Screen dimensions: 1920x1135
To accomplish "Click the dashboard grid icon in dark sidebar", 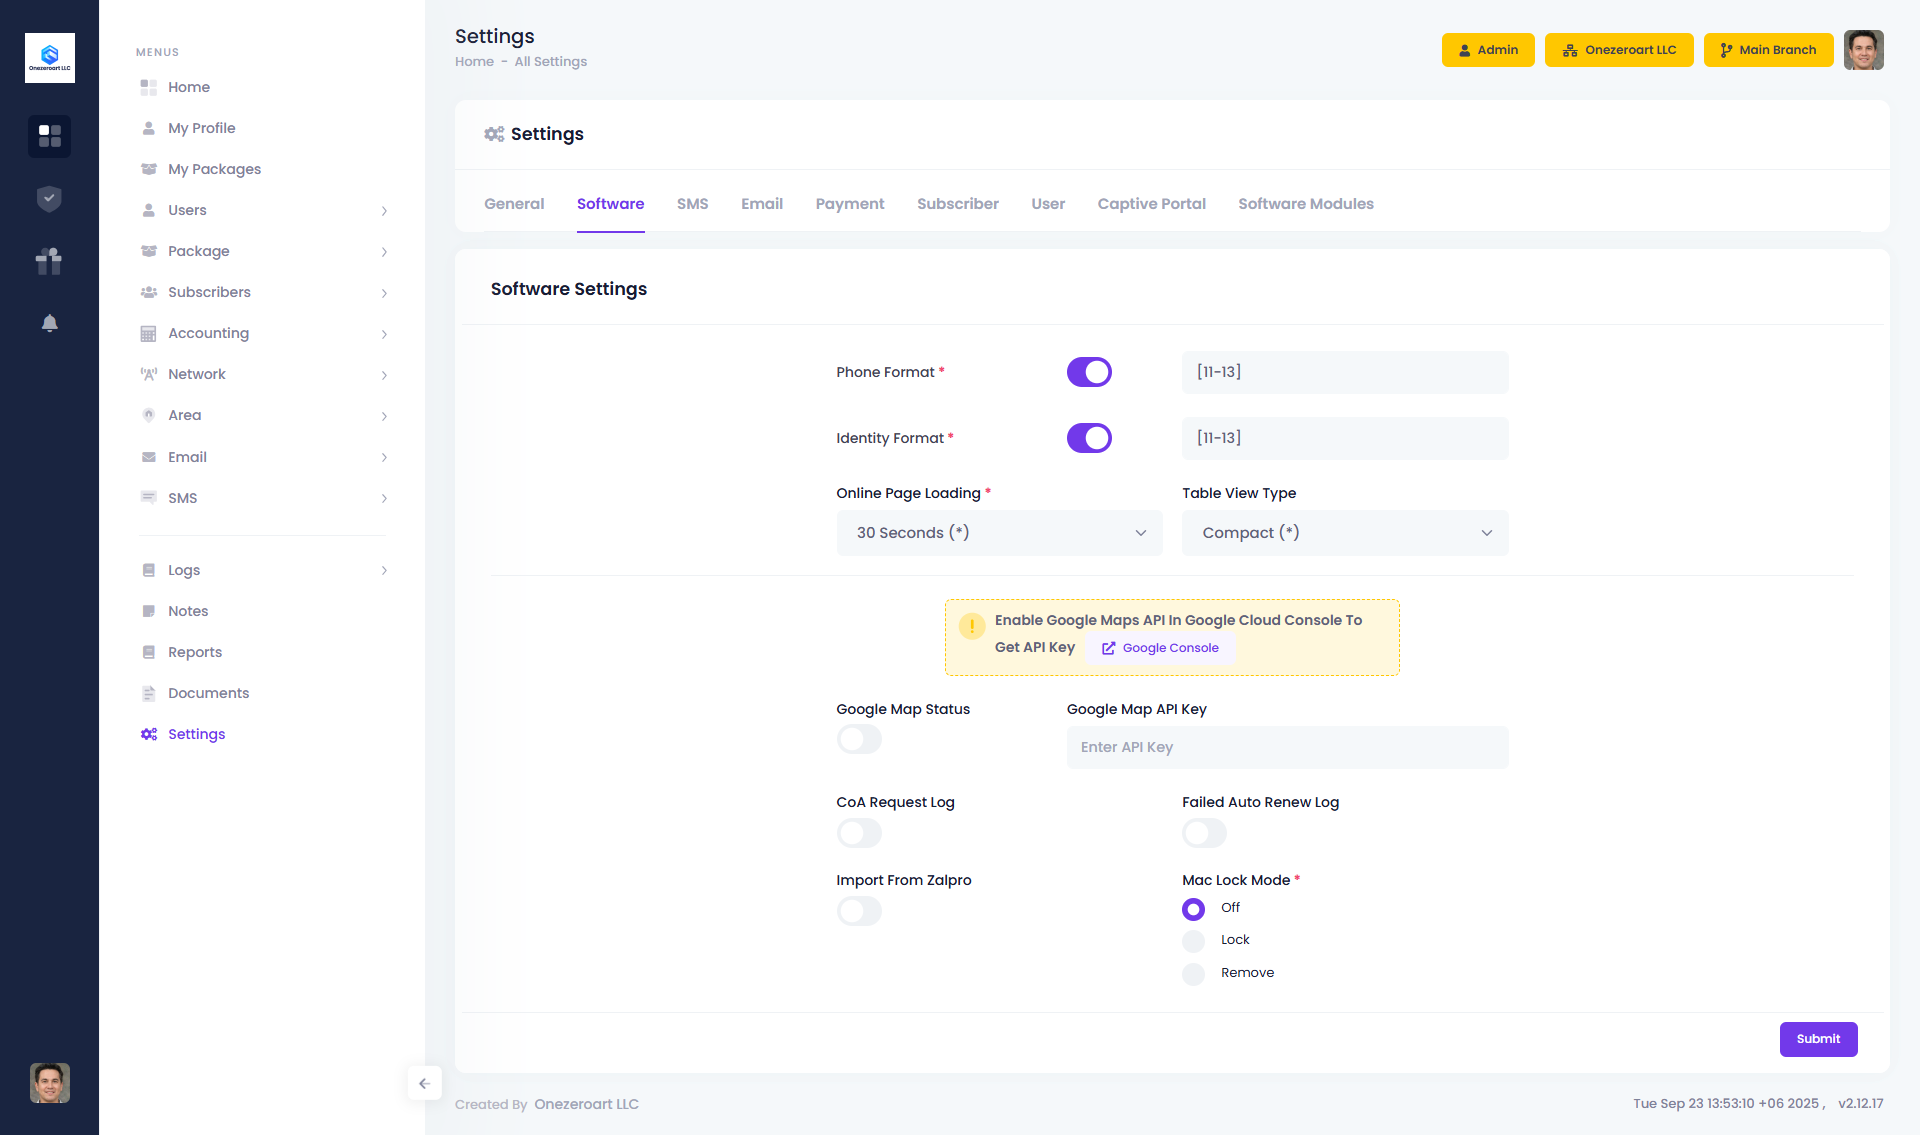I will 49,136.
